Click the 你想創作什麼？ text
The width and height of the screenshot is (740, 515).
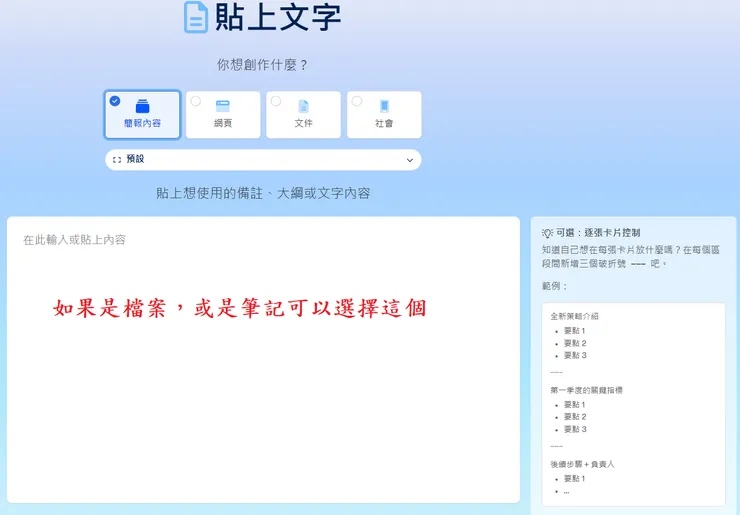pos(263,65)
